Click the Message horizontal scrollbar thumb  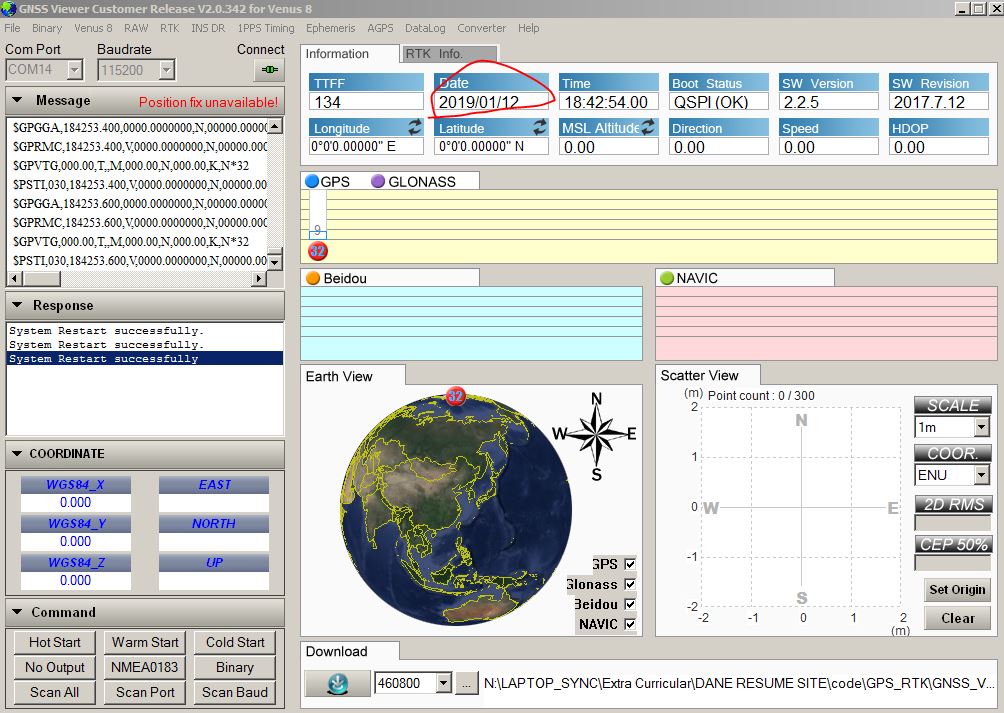42,278
